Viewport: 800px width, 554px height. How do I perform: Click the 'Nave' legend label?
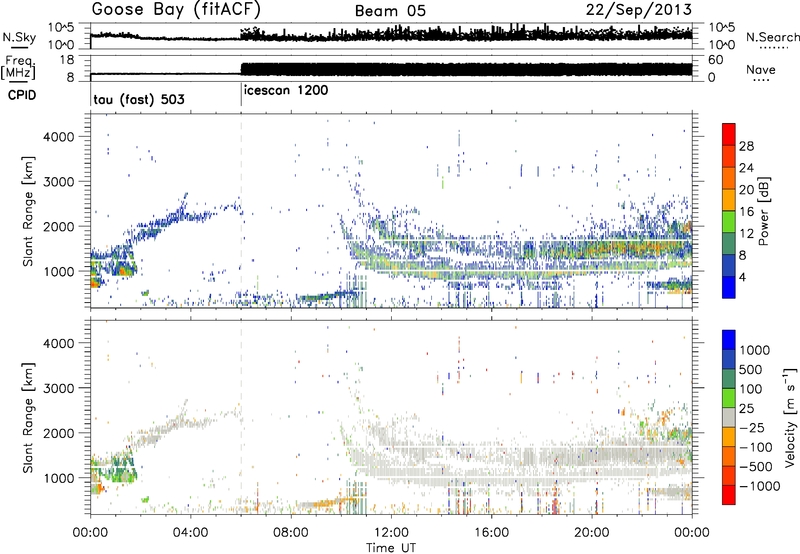[761, 69]
